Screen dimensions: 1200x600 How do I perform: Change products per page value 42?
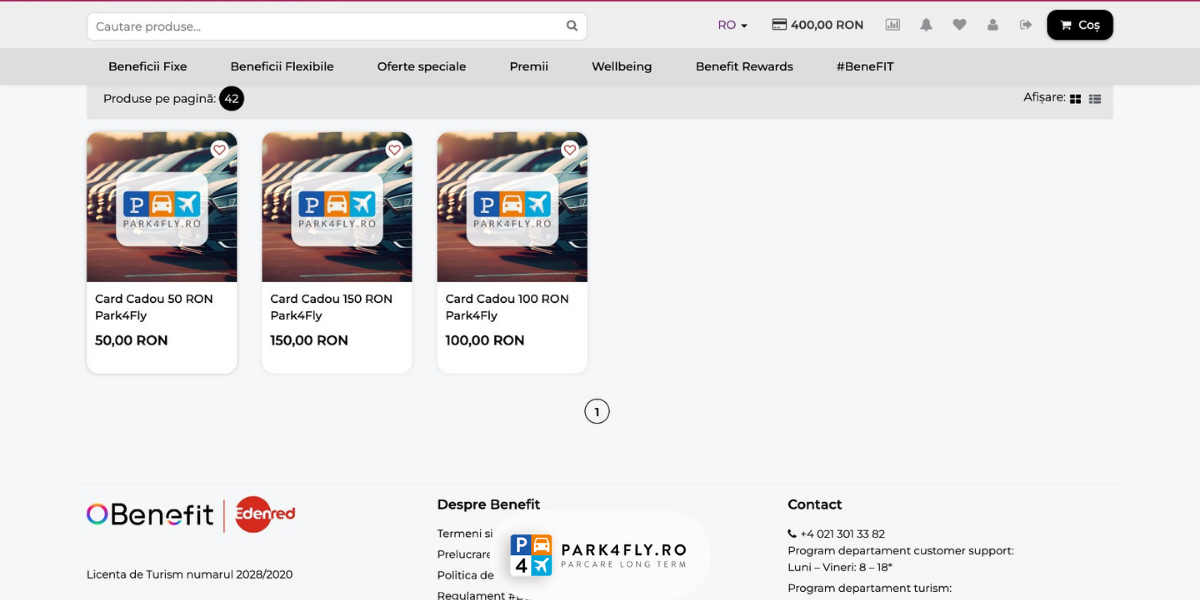(231, 98)
